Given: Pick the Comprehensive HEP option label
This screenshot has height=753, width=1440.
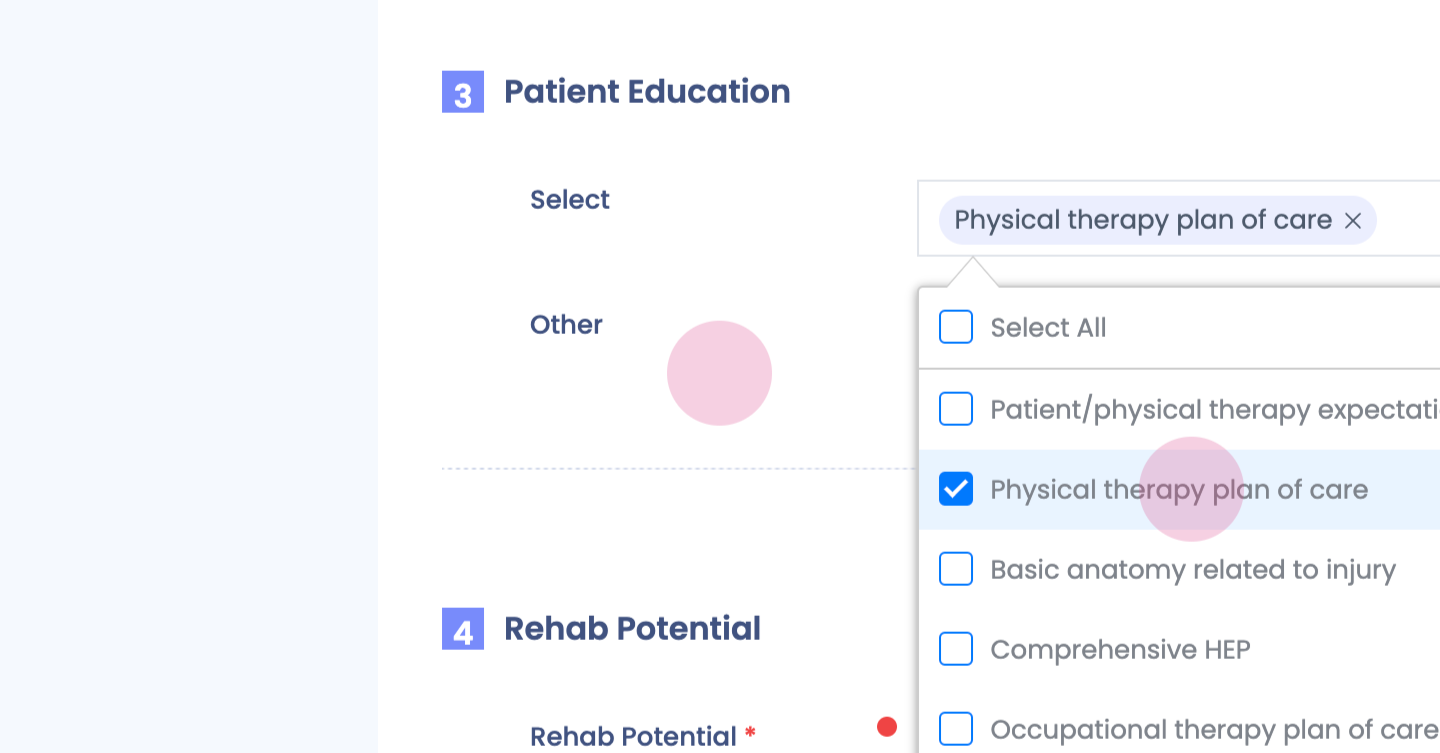Looking at the screenshot, I should click(x=1120, y=650).
